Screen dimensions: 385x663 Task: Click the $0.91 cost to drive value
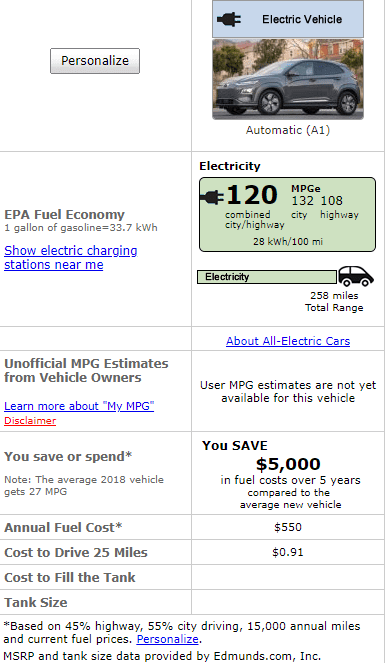click(288, 552)
